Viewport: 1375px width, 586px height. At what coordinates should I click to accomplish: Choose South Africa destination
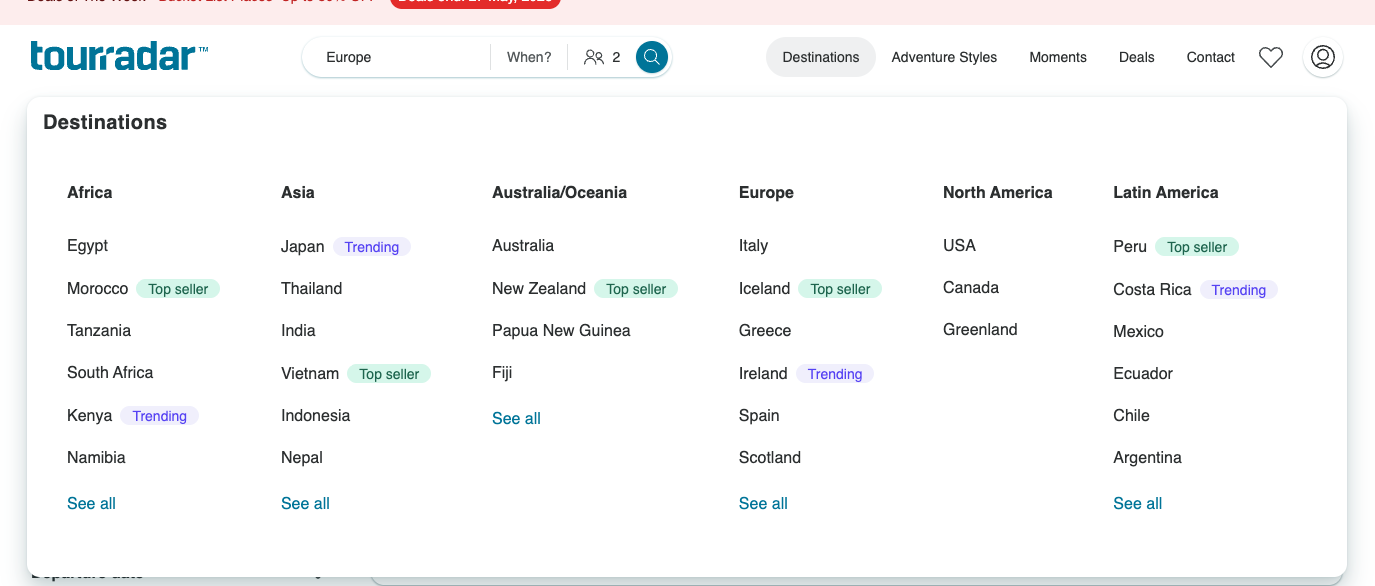pyautogui.click(x=110, y=372)
